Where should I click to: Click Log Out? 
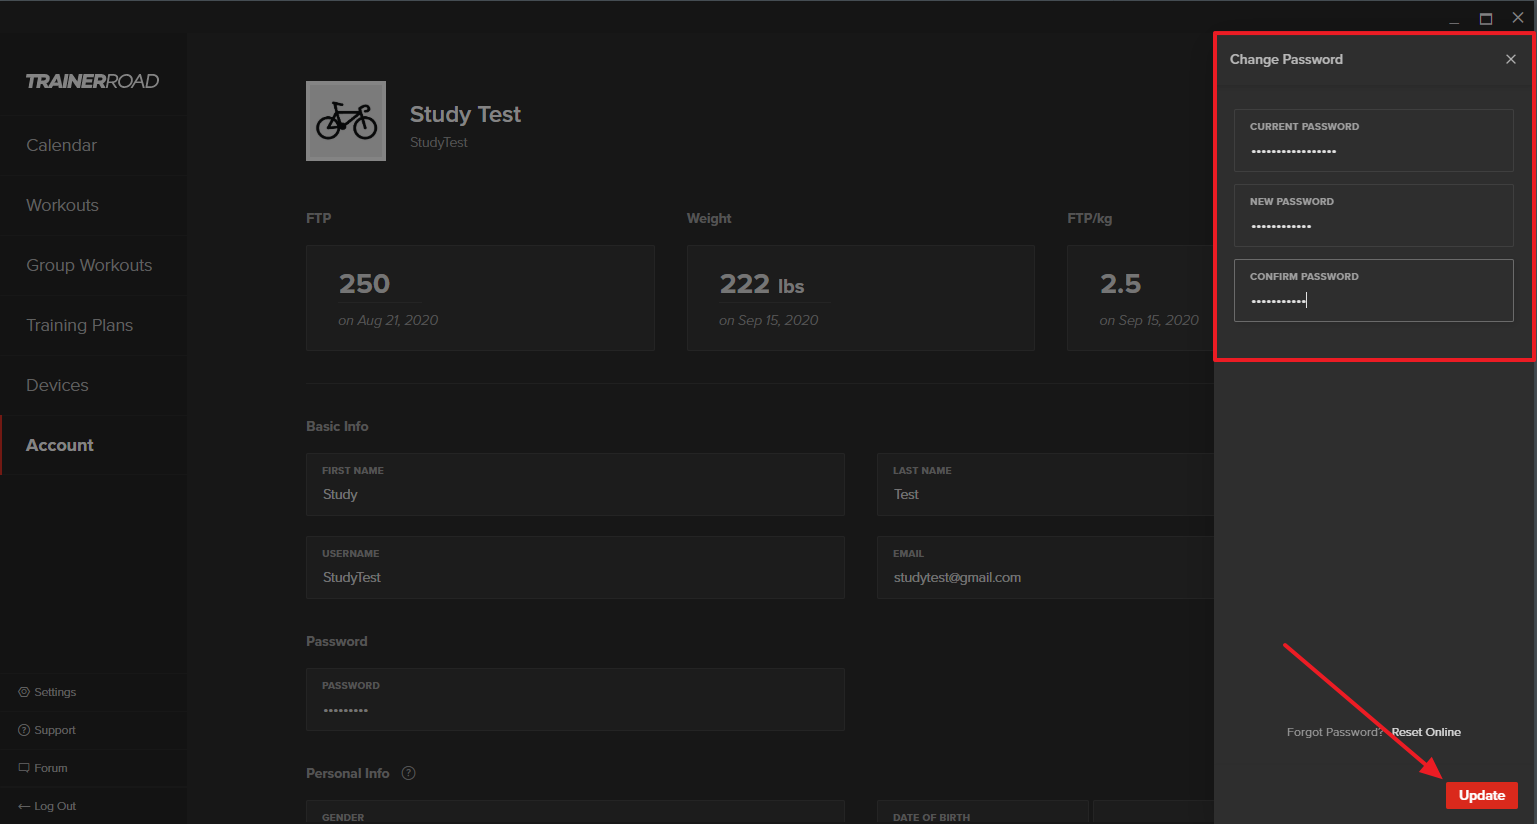55,806
